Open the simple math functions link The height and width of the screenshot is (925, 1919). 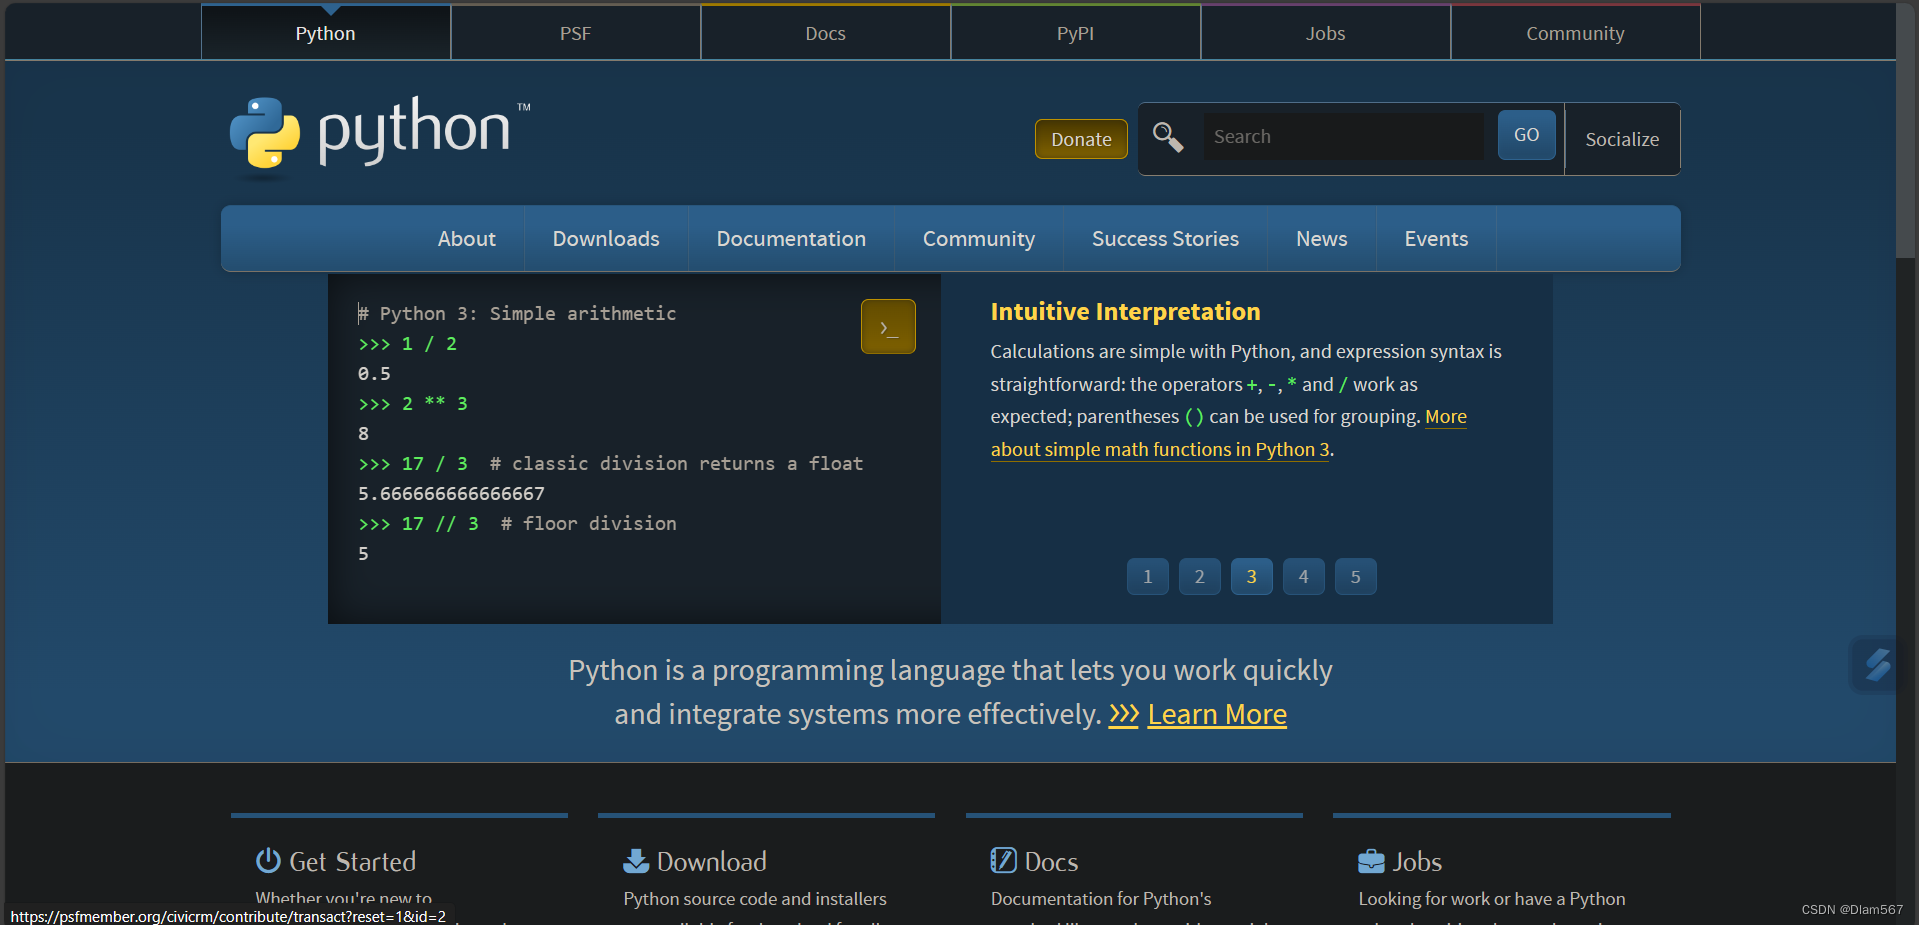tap(1160, 449)
